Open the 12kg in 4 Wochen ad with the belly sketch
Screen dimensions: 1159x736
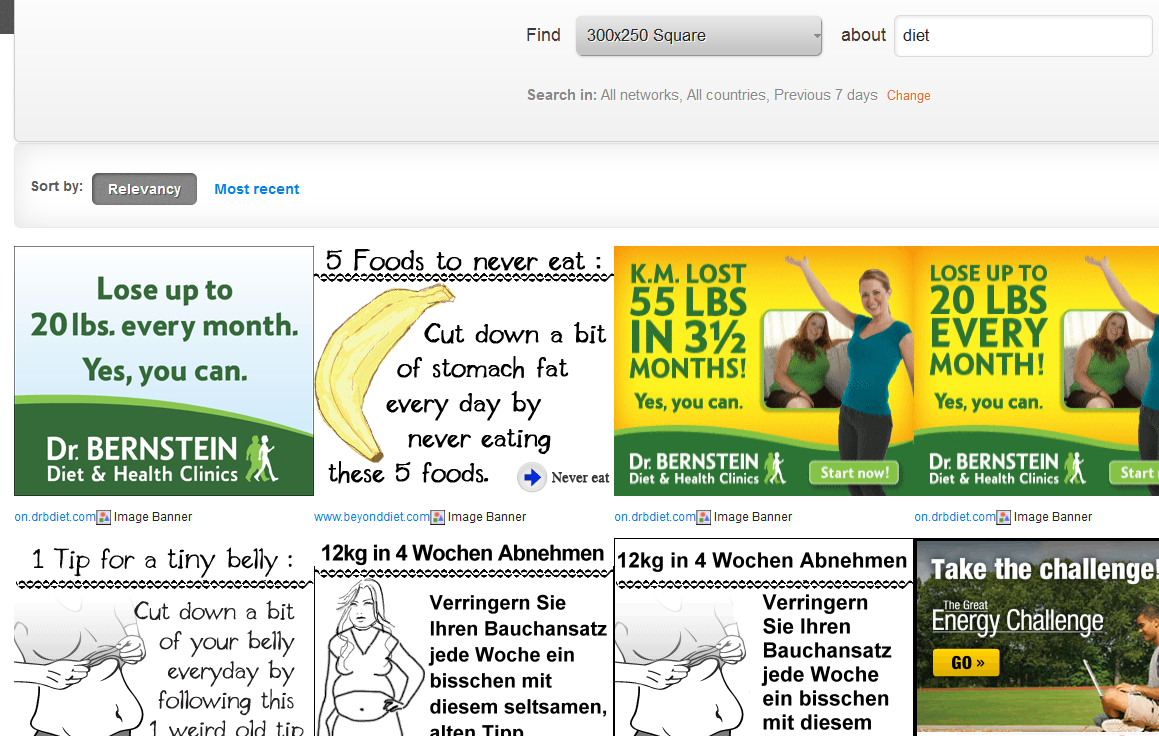[764, 638]
